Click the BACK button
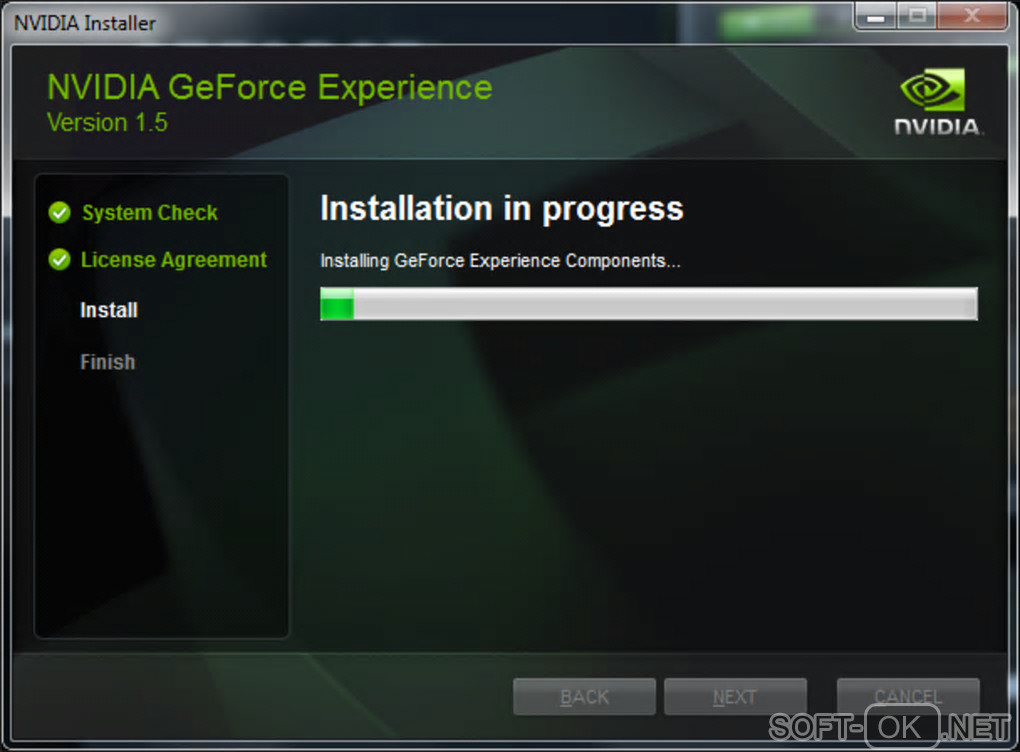Viewport: 1020px width, 752px height. [x=584, y=697]
